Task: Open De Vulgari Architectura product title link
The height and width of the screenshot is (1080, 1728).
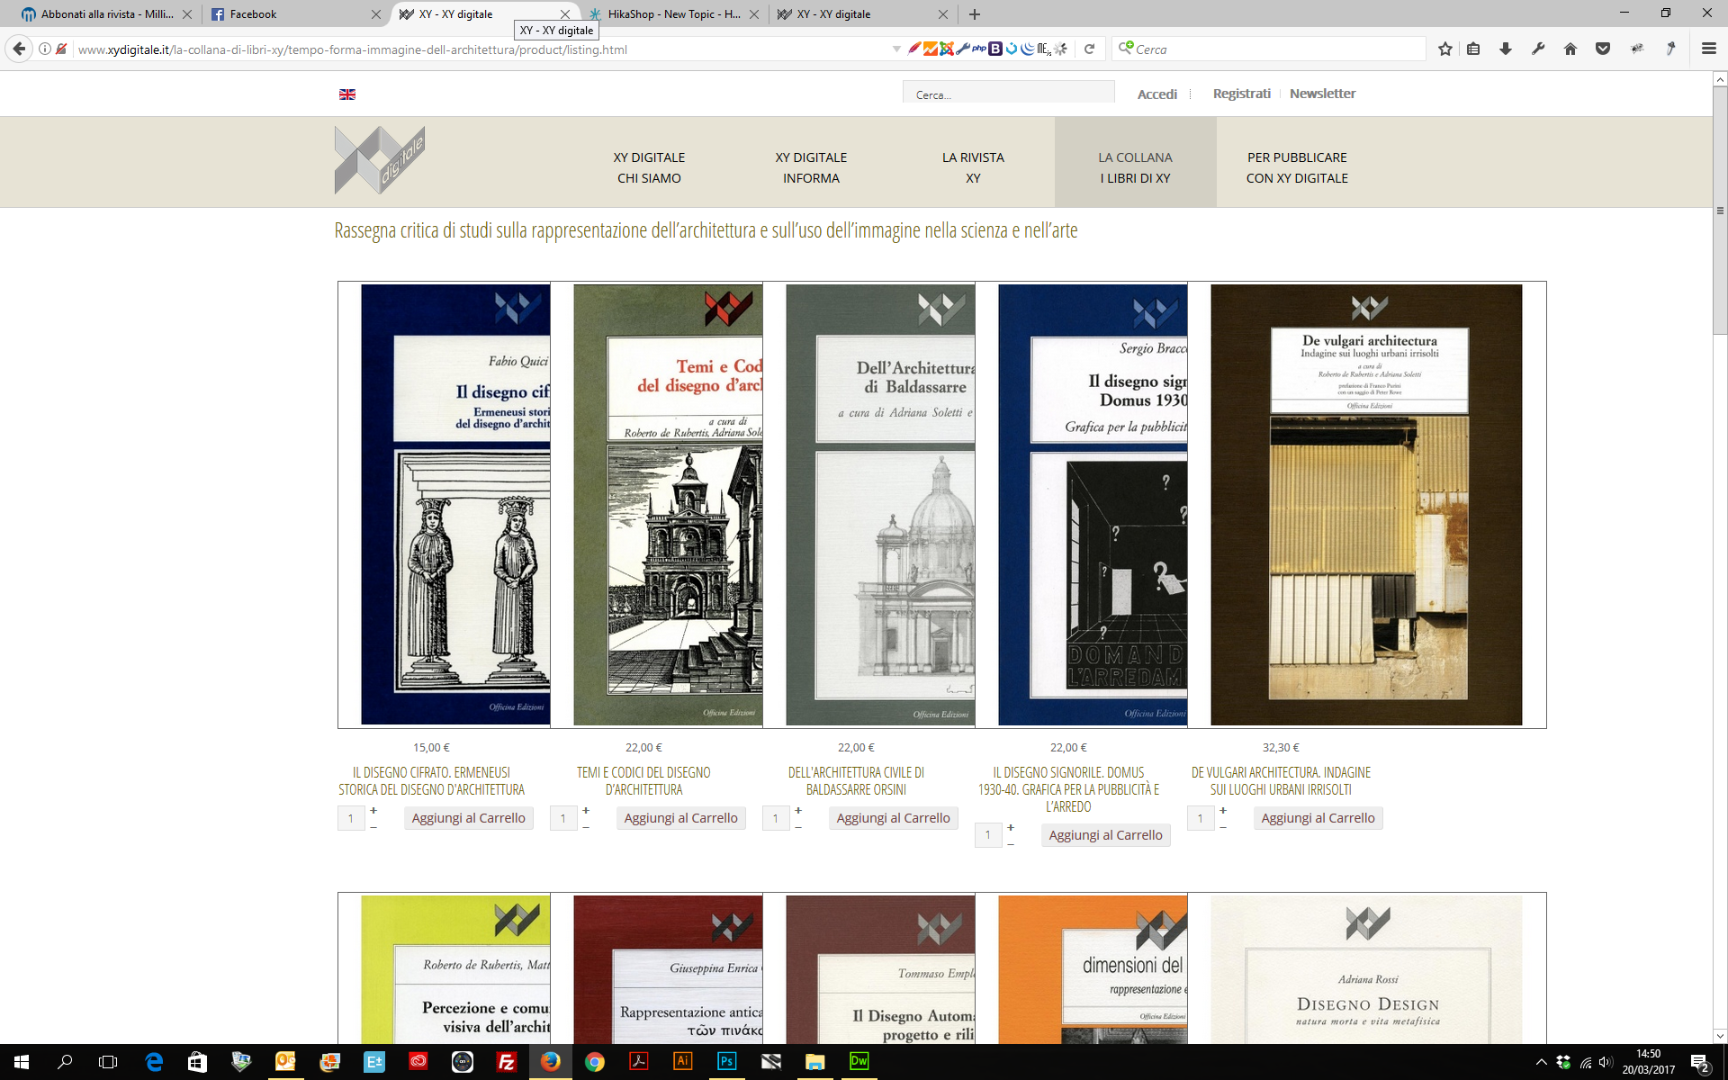Action: [1281, 781]
